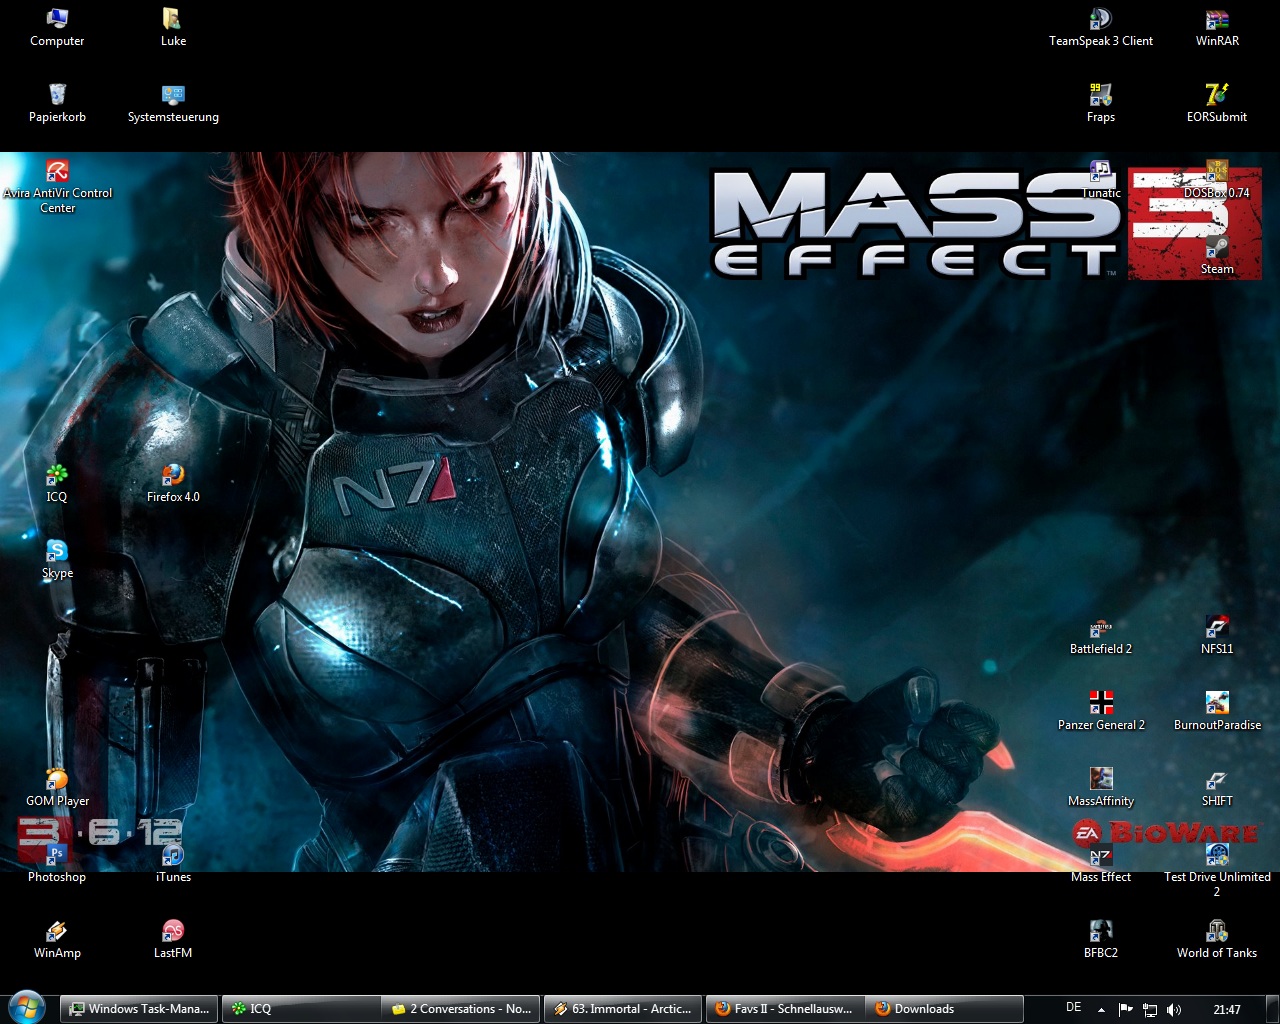Select the BFBC2 game shortcut
Screen dimensions: 1280x1024
click(x=1101, y=939)
